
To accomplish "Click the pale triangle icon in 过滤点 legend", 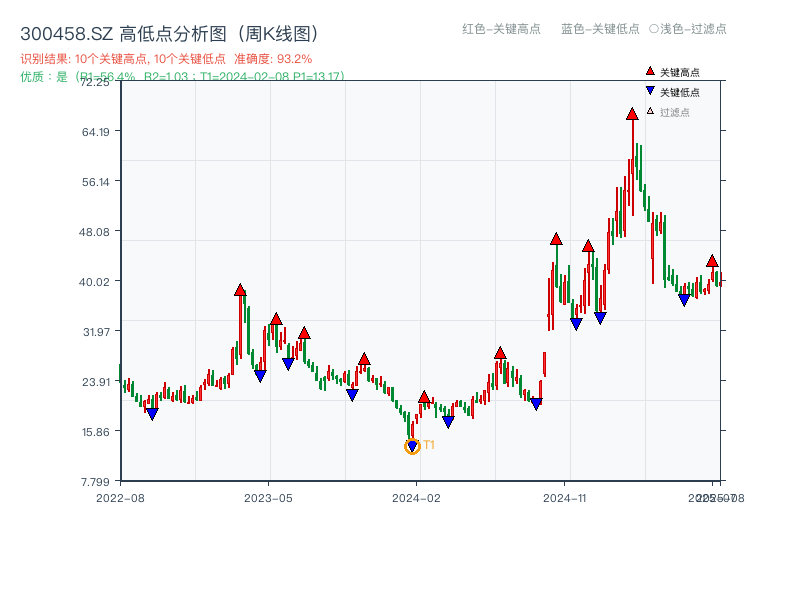I will [650, 111].
